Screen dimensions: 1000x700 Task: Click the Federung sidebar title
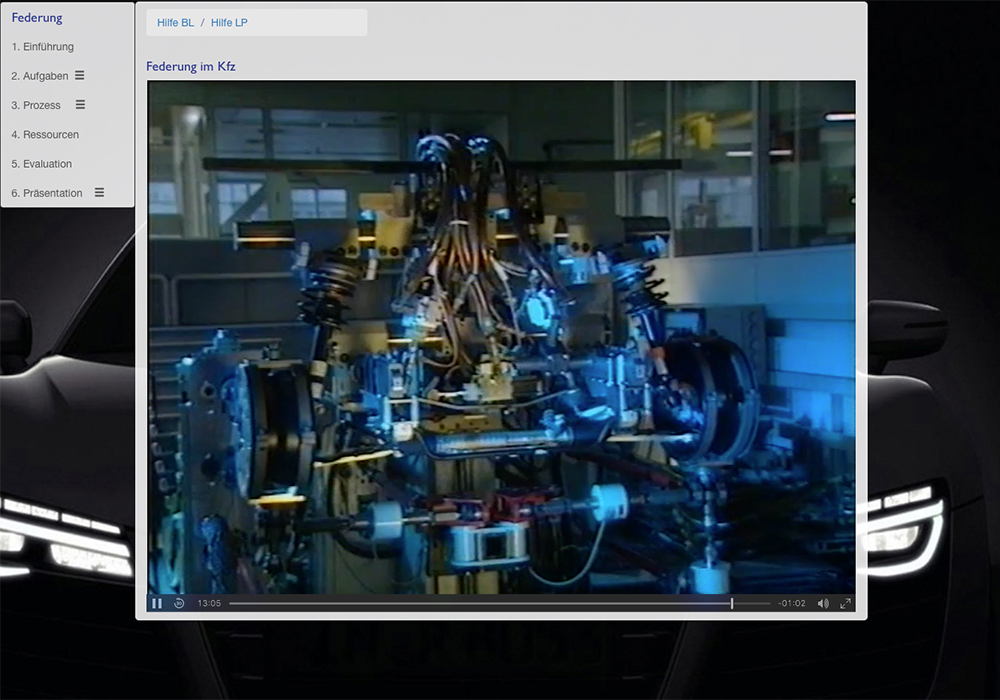37,18
